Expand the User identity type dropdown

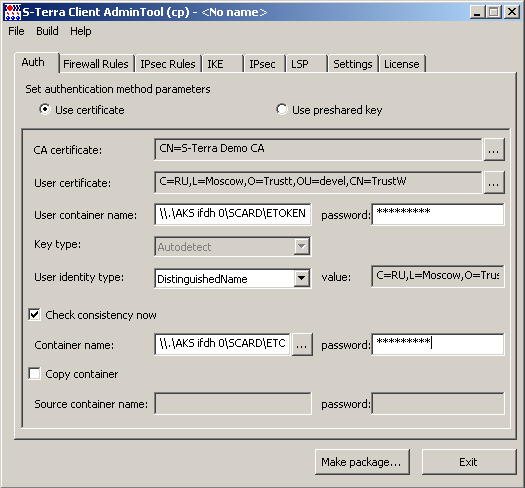[301, 278]
